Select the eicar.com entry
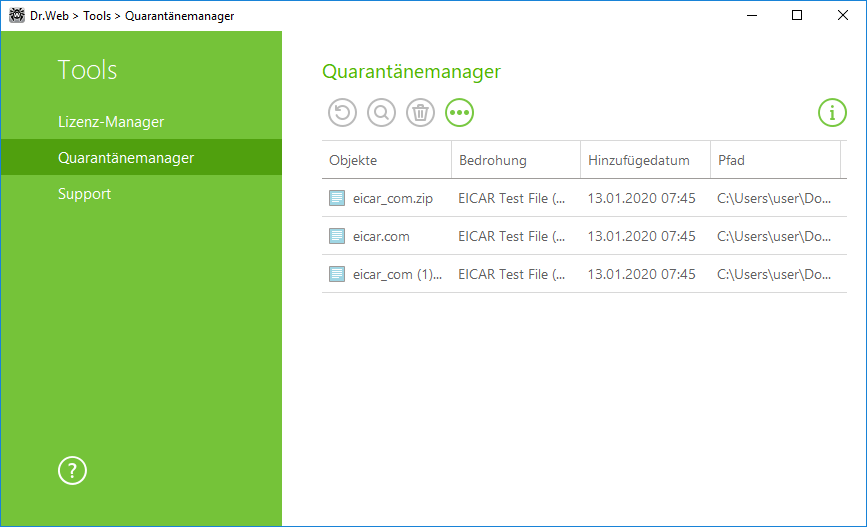 click(584, 236)
